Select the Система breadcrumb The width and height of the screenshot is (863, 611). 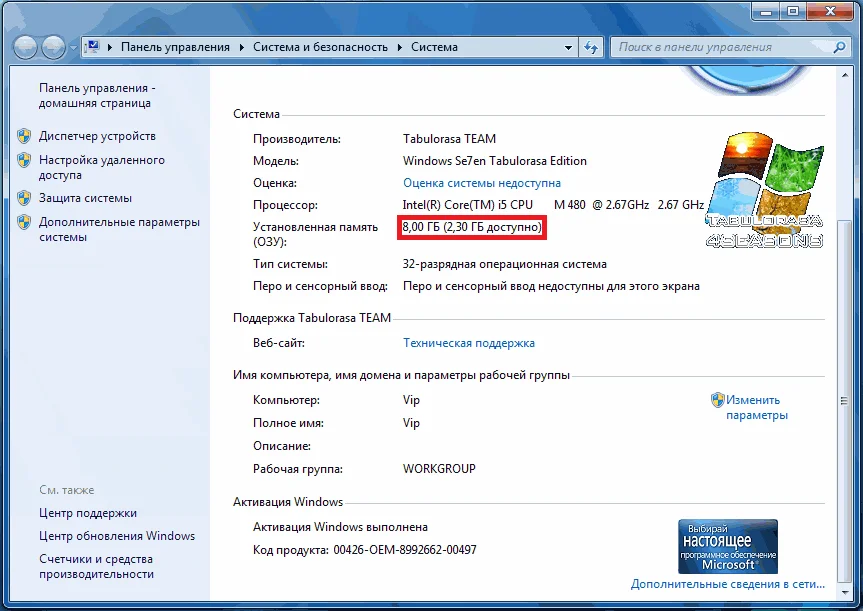(x=434, y=47)
